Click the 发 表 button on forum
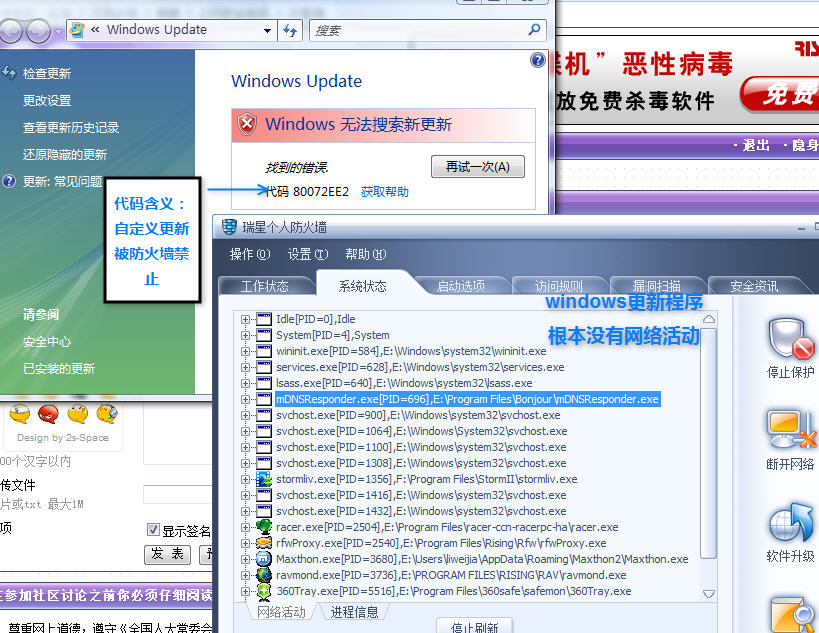Image resolution: width=819 pixels, height=633 pixels. click(168, 554)
